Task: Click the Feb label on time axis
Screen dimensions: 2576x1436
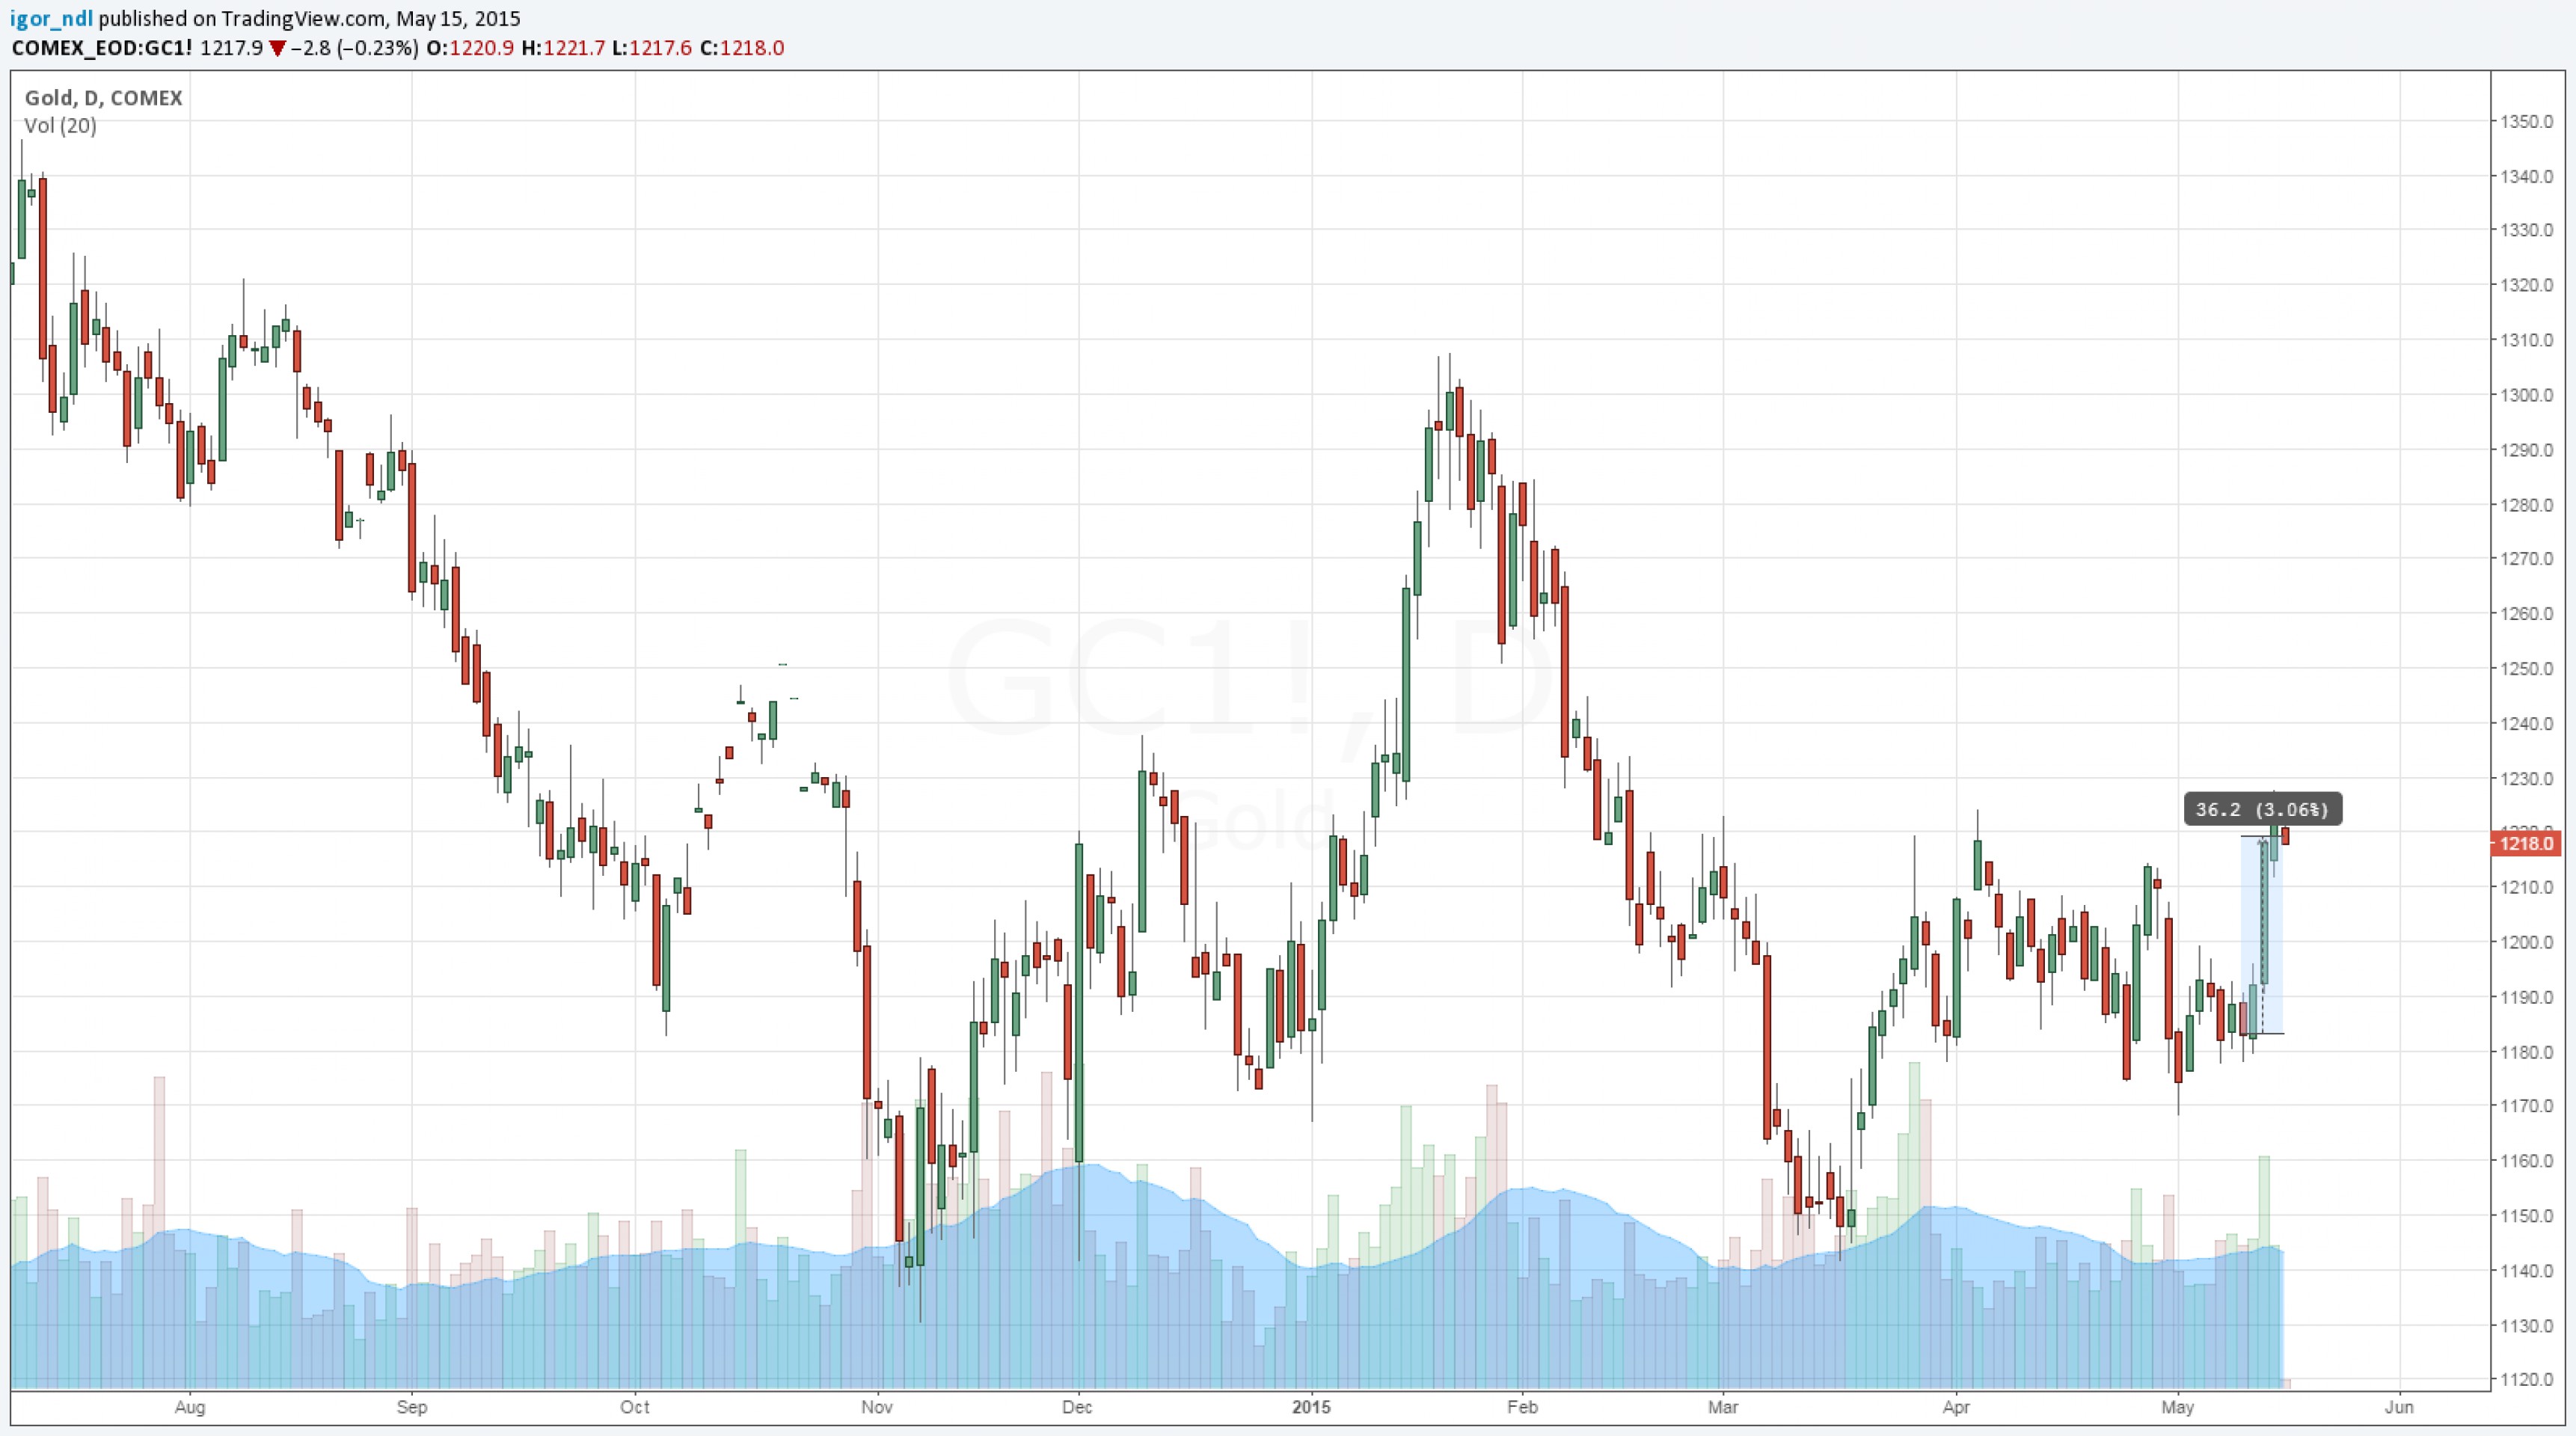Action: (x=1521, y=1407)
